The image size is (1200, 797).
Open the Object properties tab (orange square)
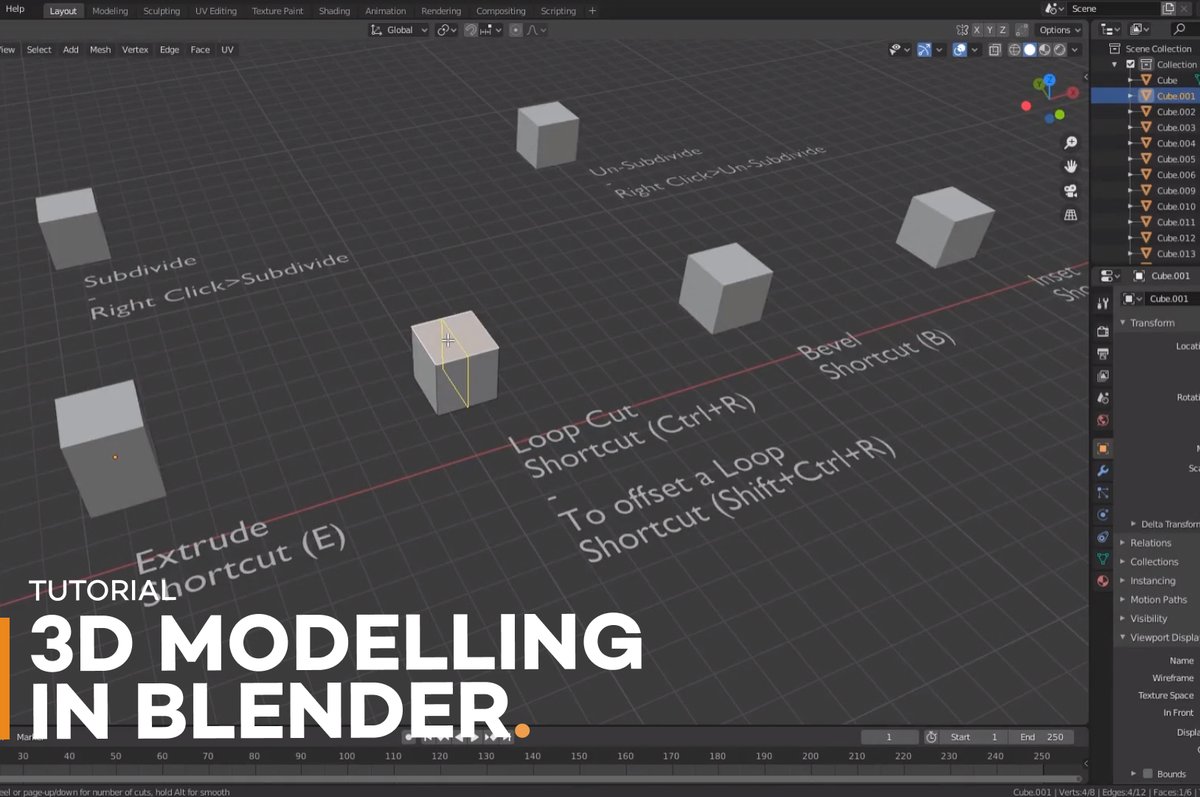coord(1103,448)
